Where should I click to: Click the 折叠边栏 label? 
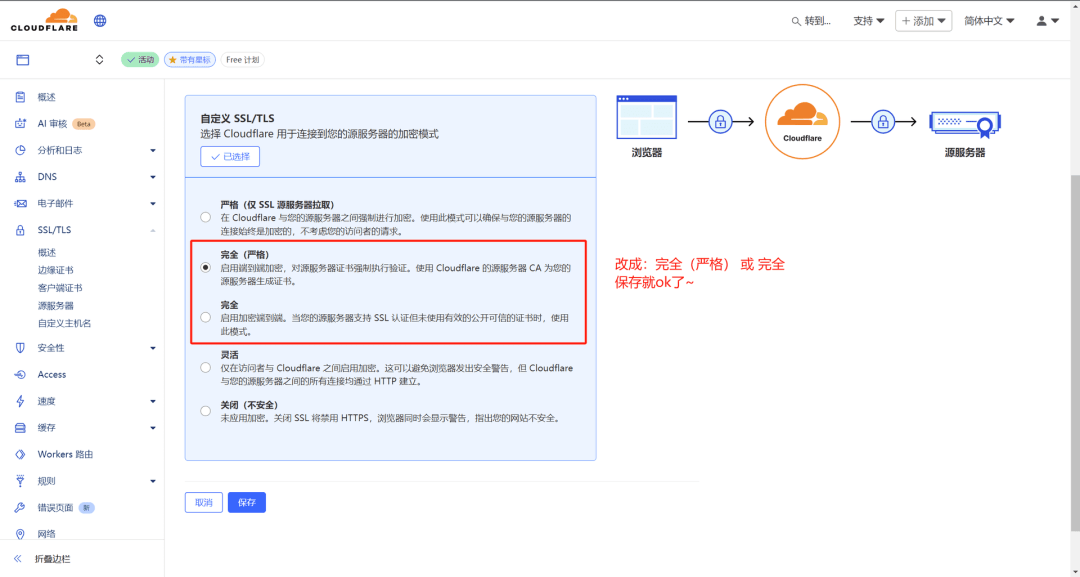tap(53, 559)
